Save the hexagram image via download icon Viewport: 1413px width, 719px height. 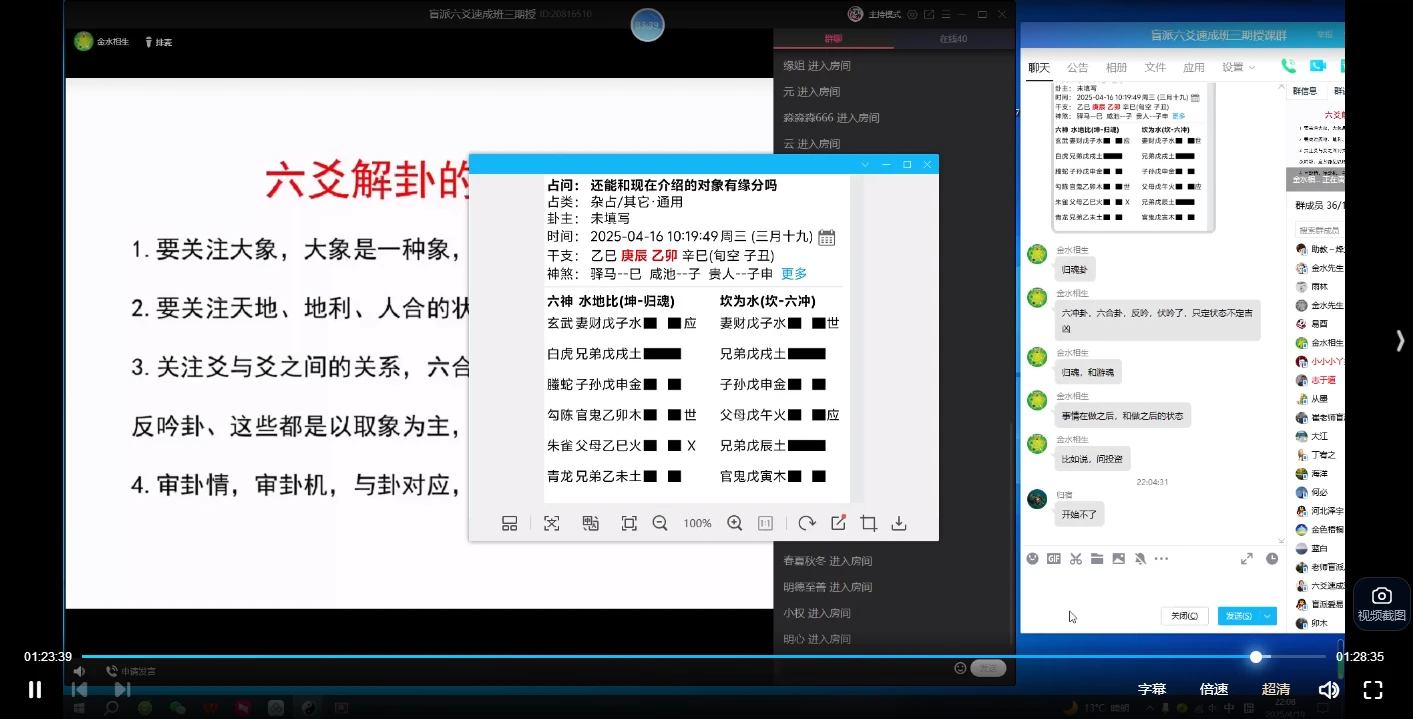[898, 522]
